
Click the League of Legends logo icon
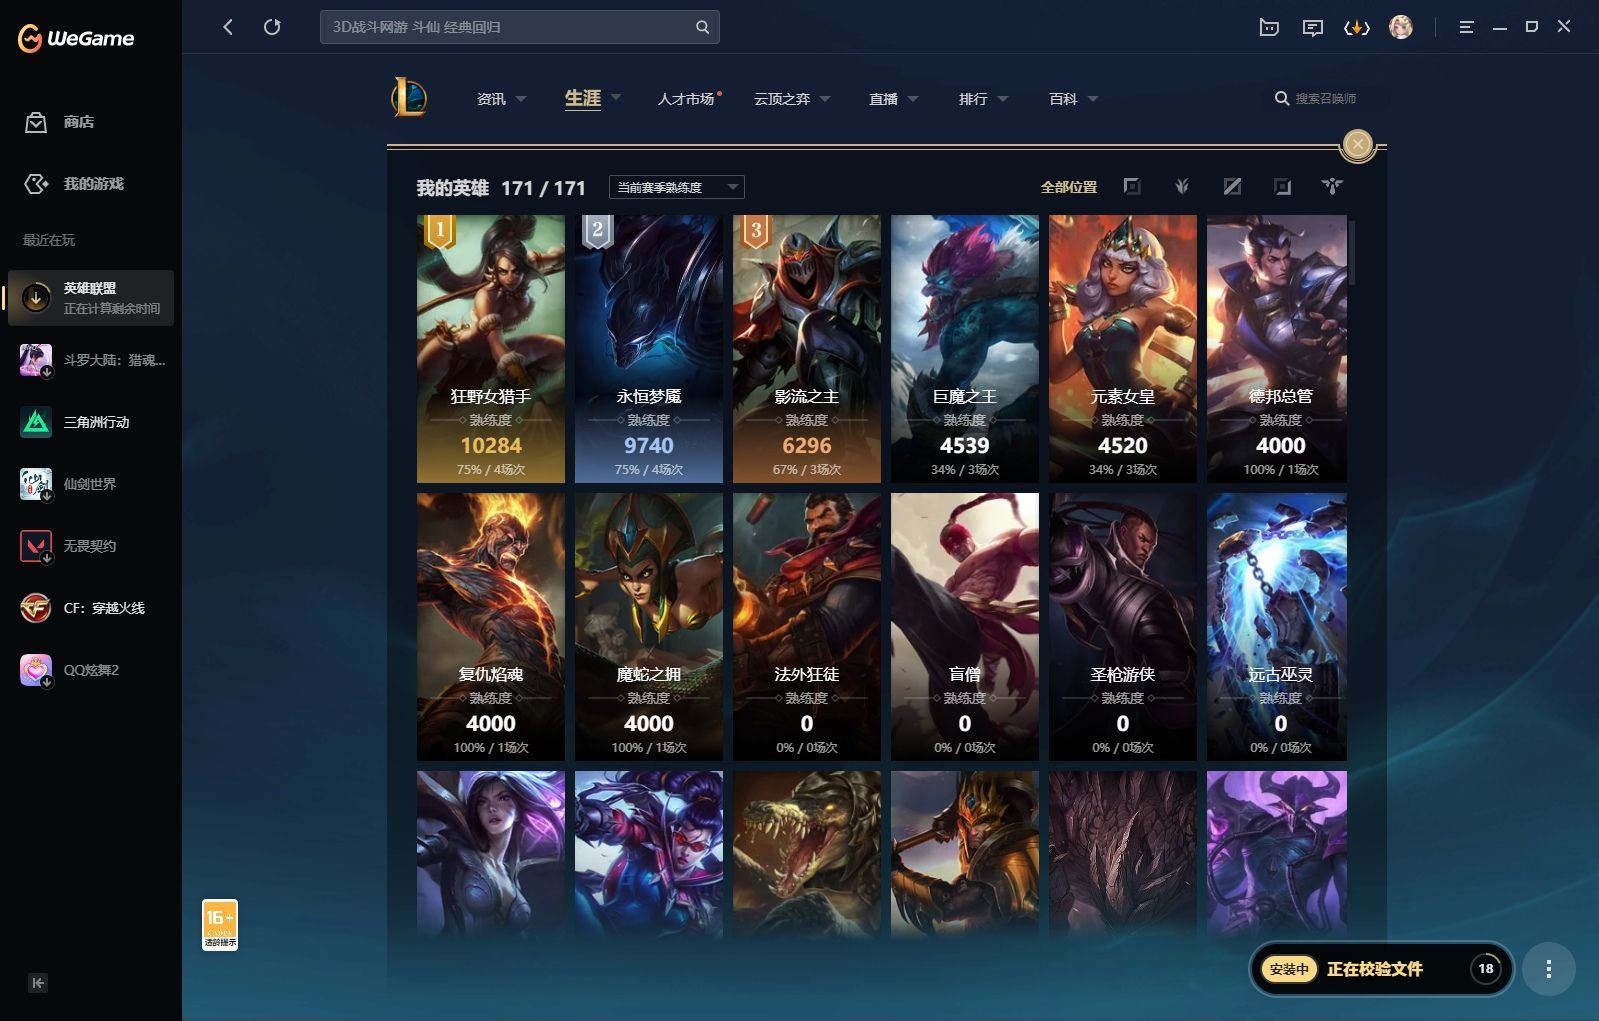pyautogui.click(x=408, y=98)
